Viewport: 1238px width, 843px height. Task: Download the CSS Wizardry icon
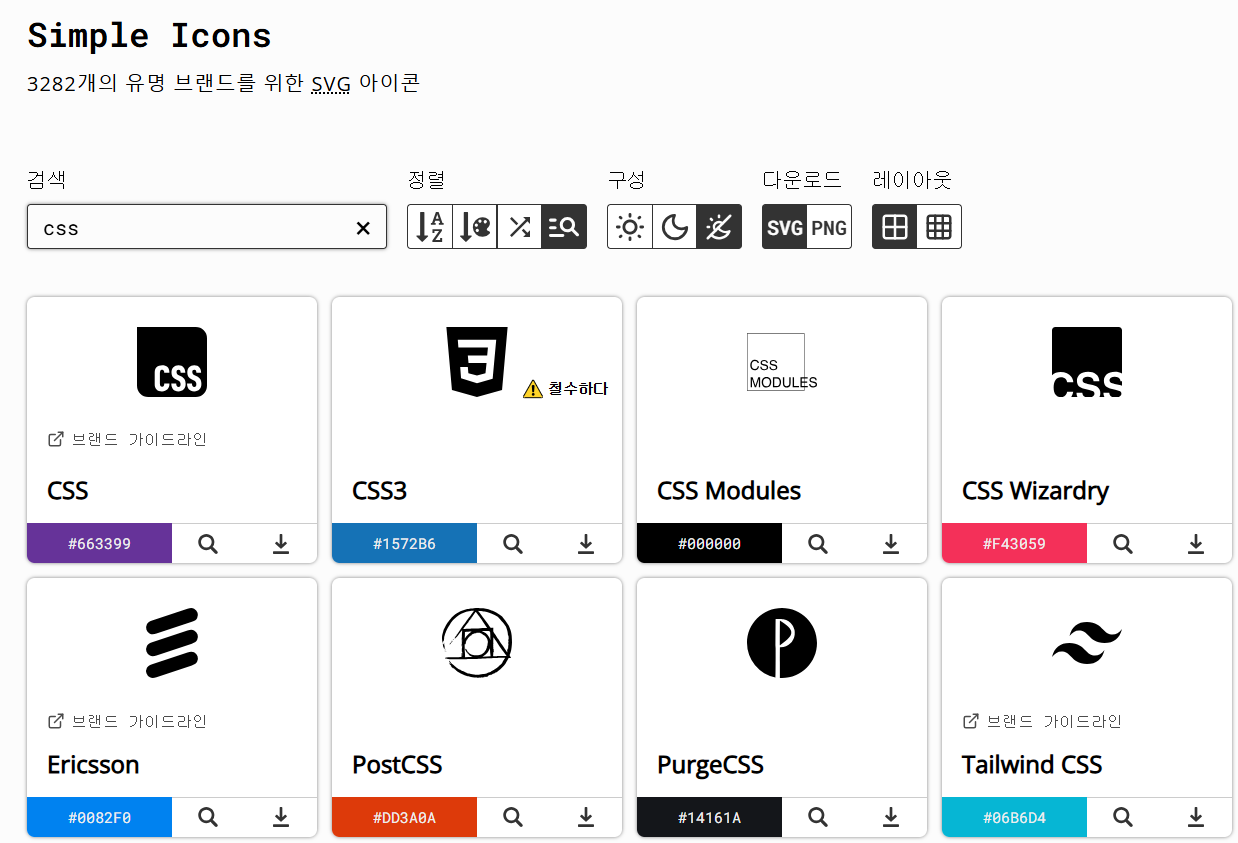[x=1196, y=543]
